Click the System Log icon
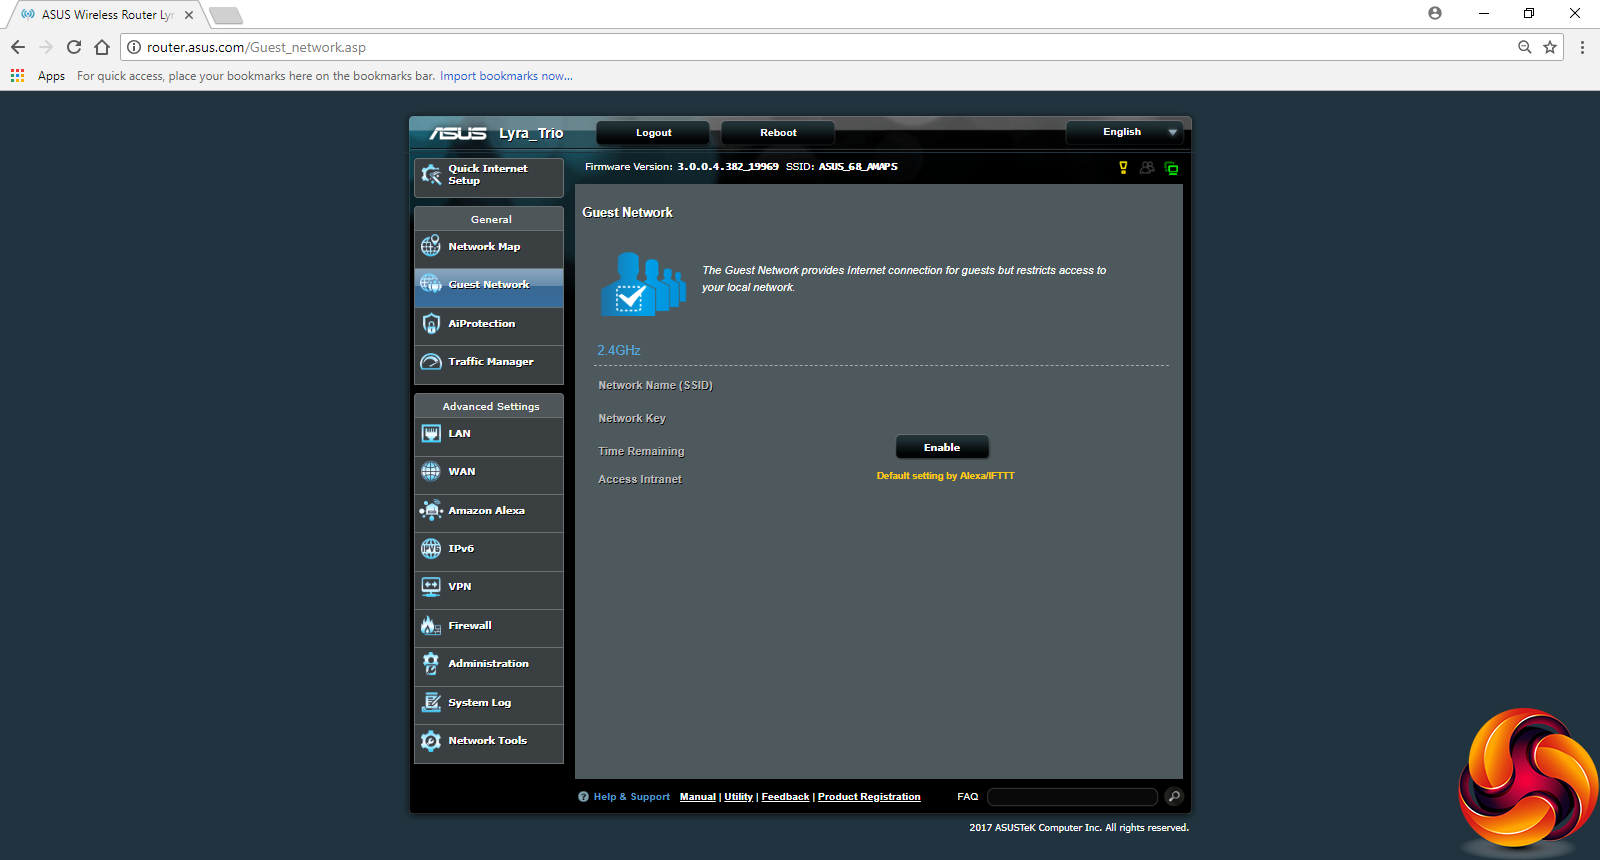 click(431, 702)
